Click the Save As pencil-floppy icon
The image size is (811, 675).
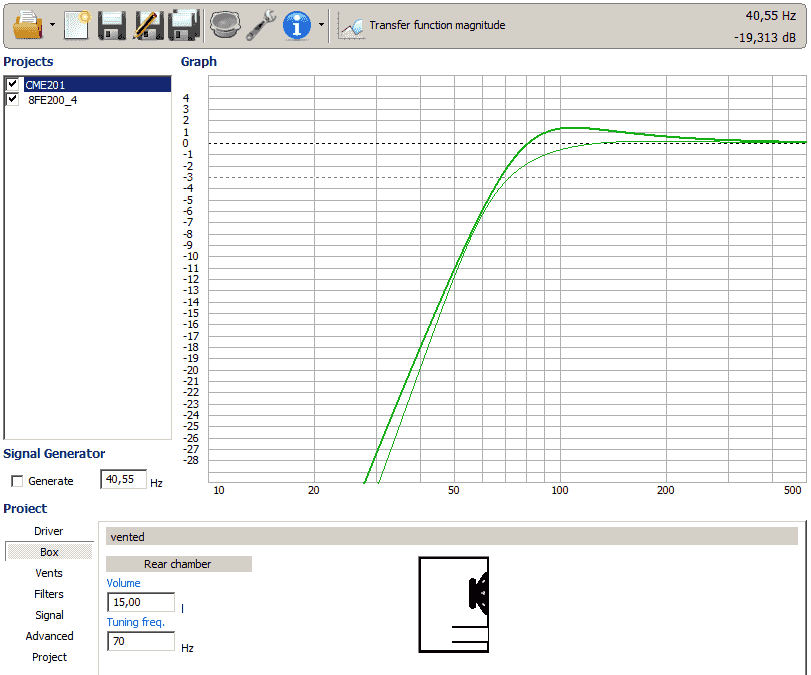point(147,25)
